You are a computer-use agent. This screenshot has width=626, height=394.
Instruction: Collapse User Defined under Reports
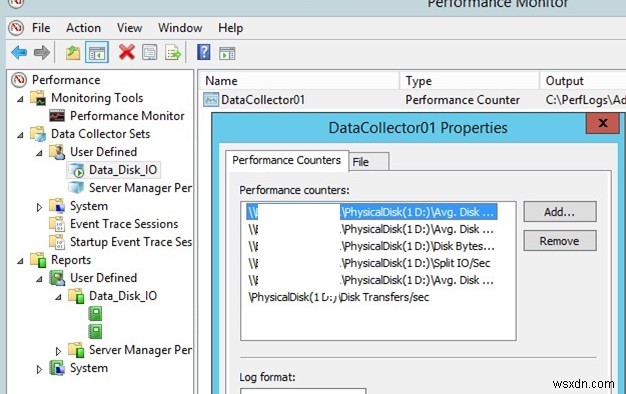click(39, 279)
